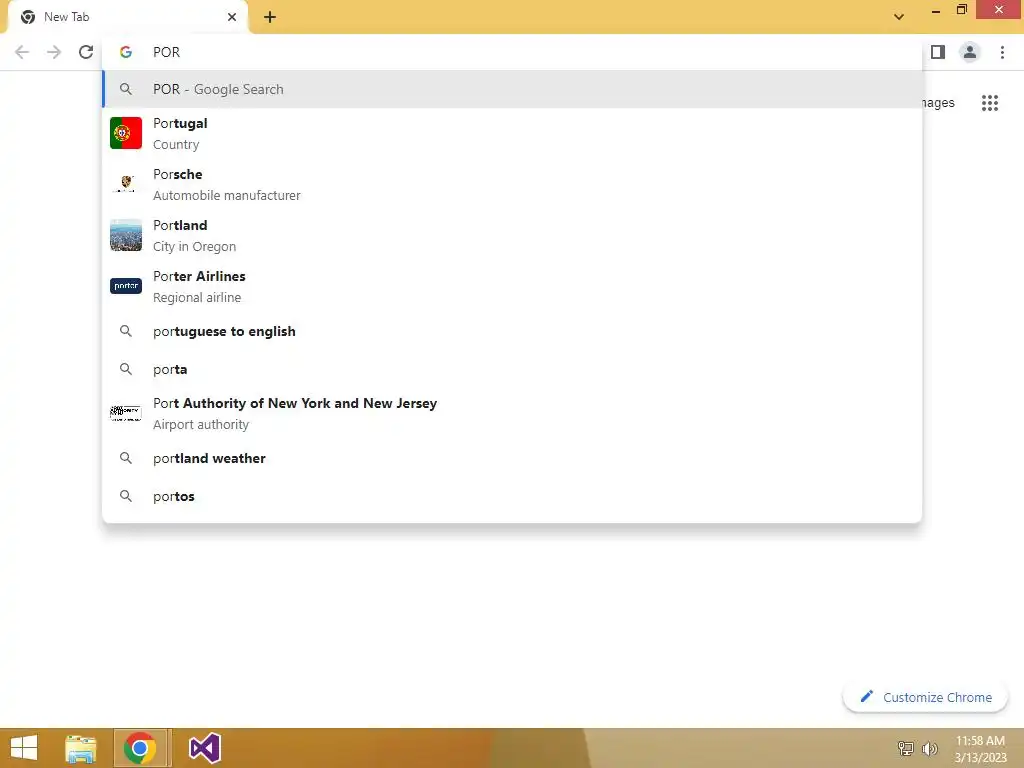Screen dimensions: 1024x768
Task: Click the Customize Chrome button
Action: (x=925, y=697)
